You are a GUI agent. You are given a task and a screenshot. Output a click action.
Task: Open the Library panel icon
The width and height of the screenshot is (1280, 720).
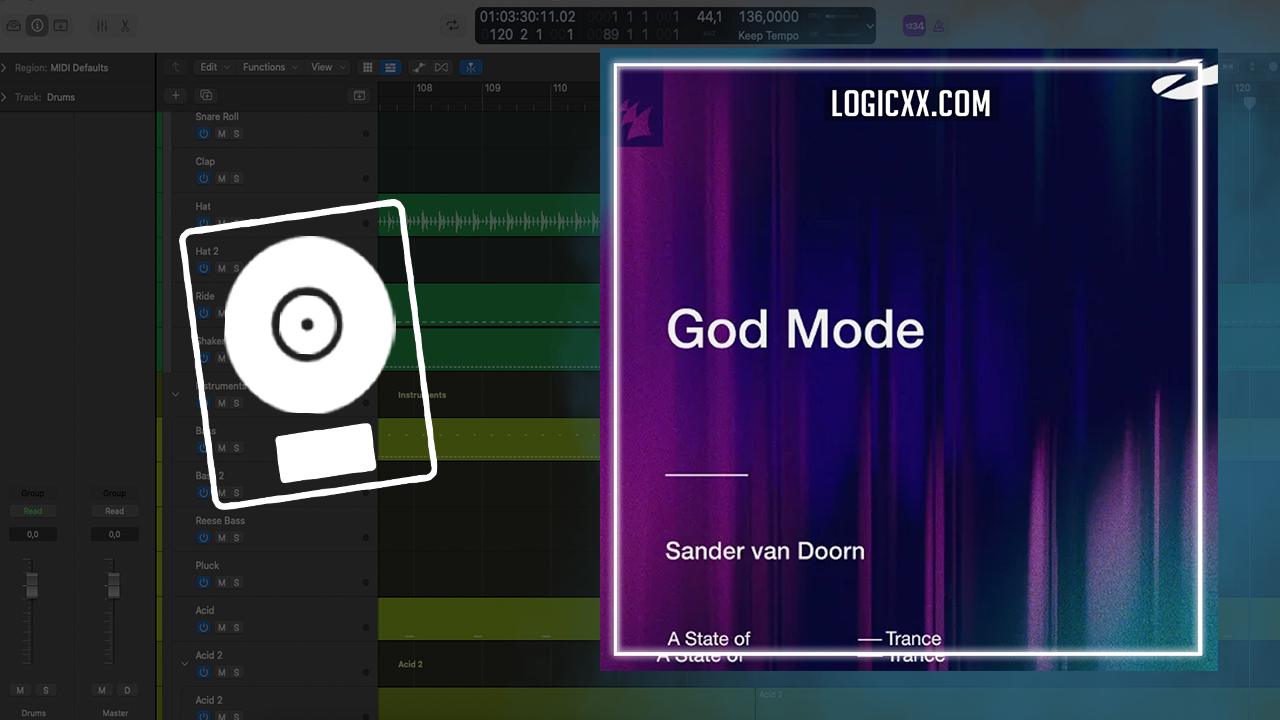pos(15,25)
